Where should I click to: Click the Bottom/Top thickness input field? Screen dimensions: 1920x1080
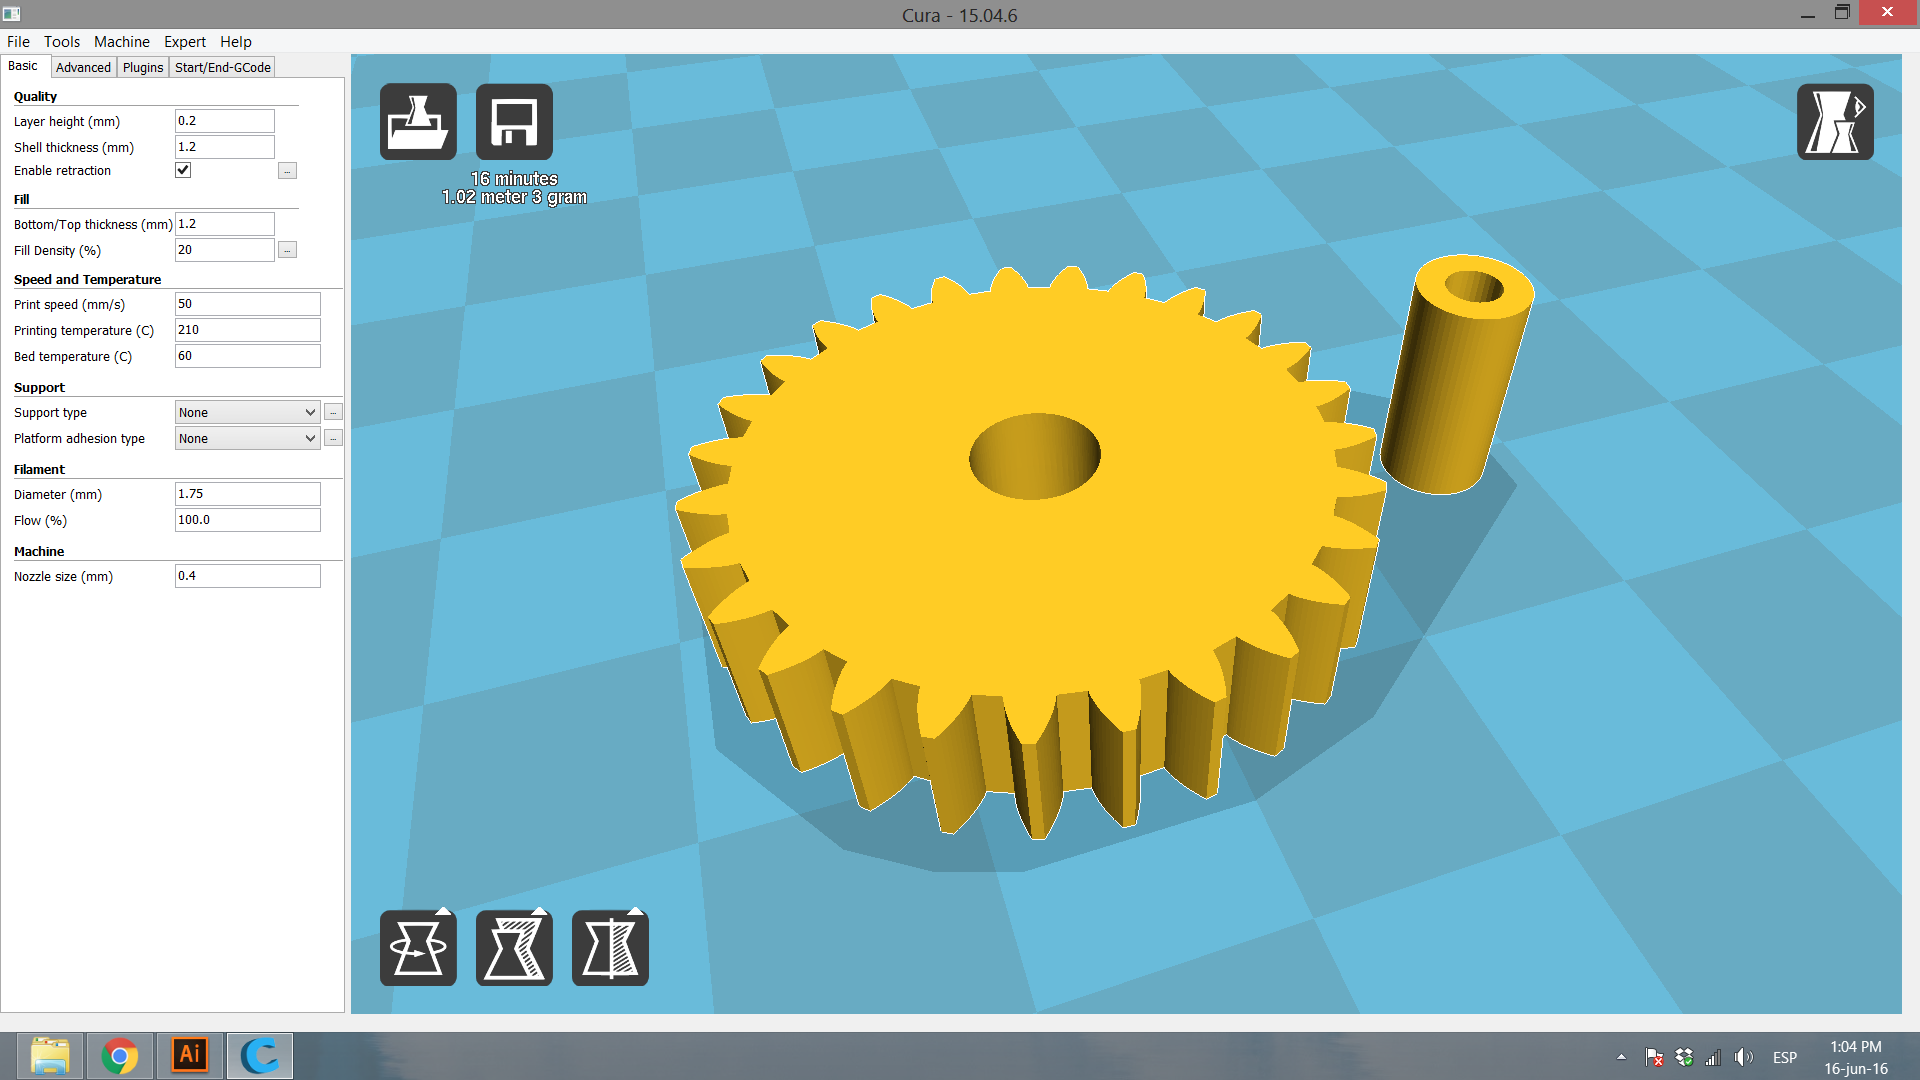click(x=225, y=224)
